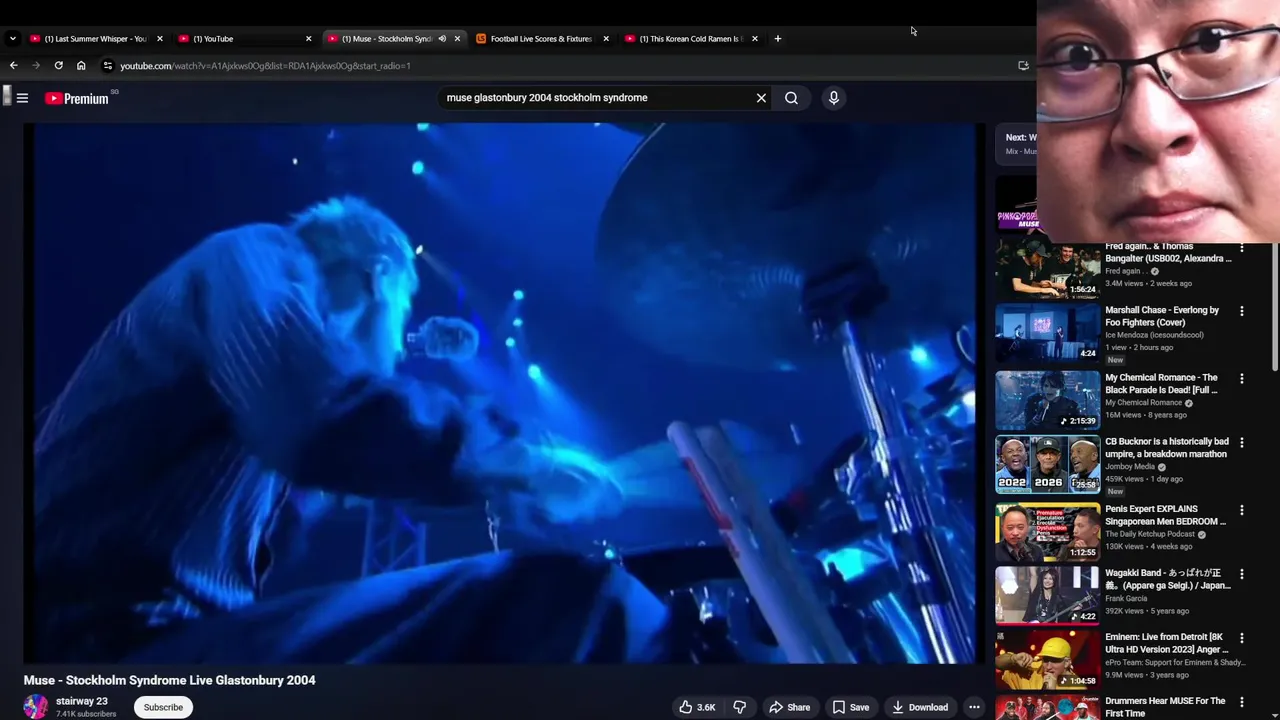The height and width of the screenshot is (720, 1280).
Task: Switch to Football Live Scores tab
Action: pos(542,39)
